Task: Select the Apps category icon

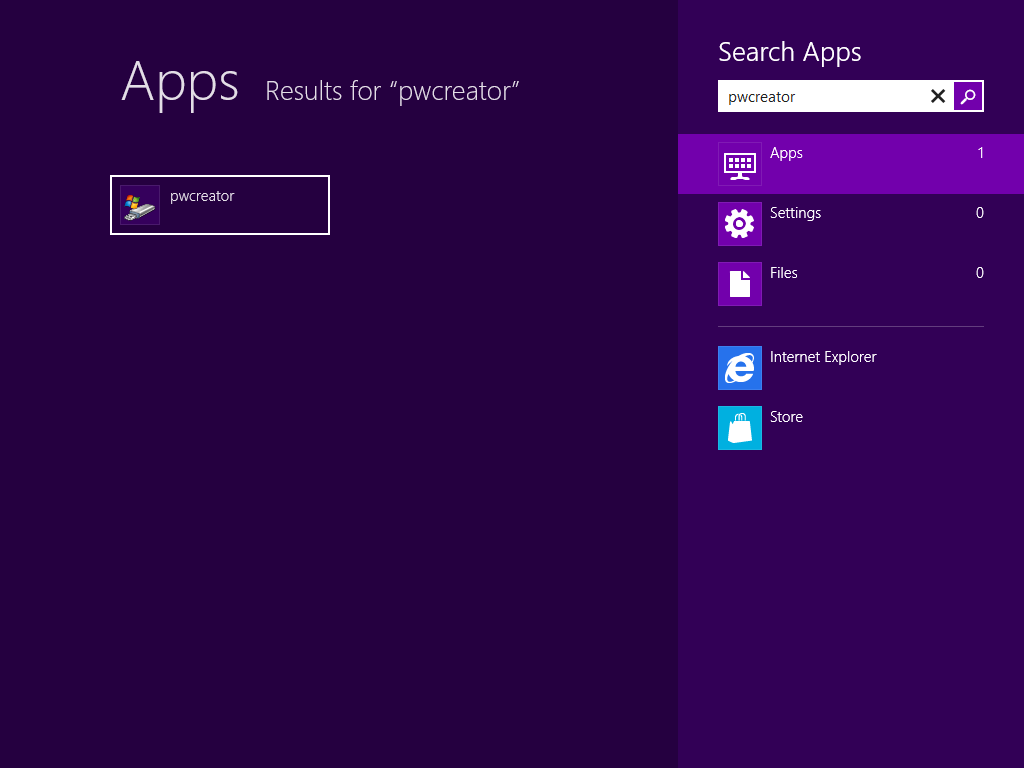Action: pyautogui.click(x=740, y=164)
